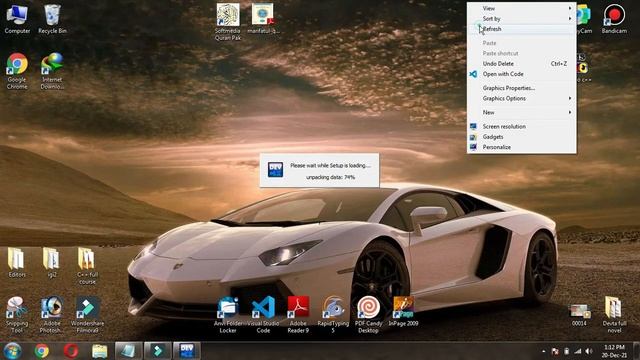Image resolution: width=640 pixels, height=360 pixels.
Task: Select the Visual Studio Code desktop shortcut
Action: click(263, 315)
